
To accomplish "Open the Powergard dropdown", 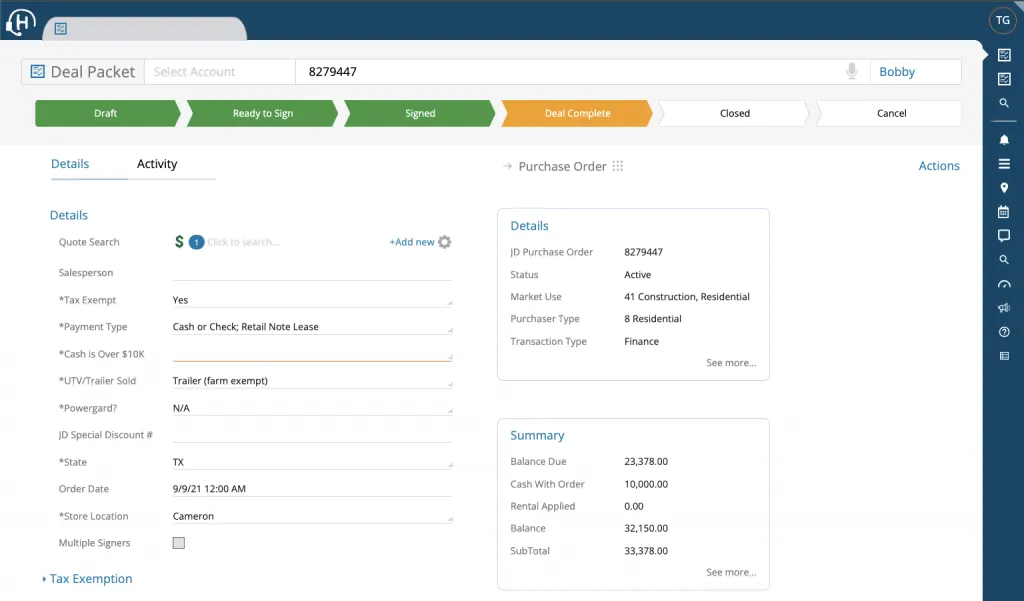I will click(x=312, y=408).
